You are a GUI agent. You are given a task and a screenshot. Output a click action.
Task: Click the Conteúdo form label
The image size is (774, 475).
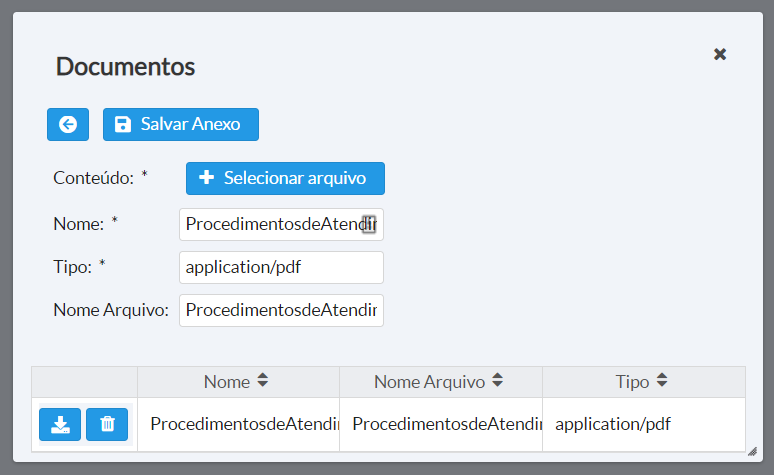(93, 178)
